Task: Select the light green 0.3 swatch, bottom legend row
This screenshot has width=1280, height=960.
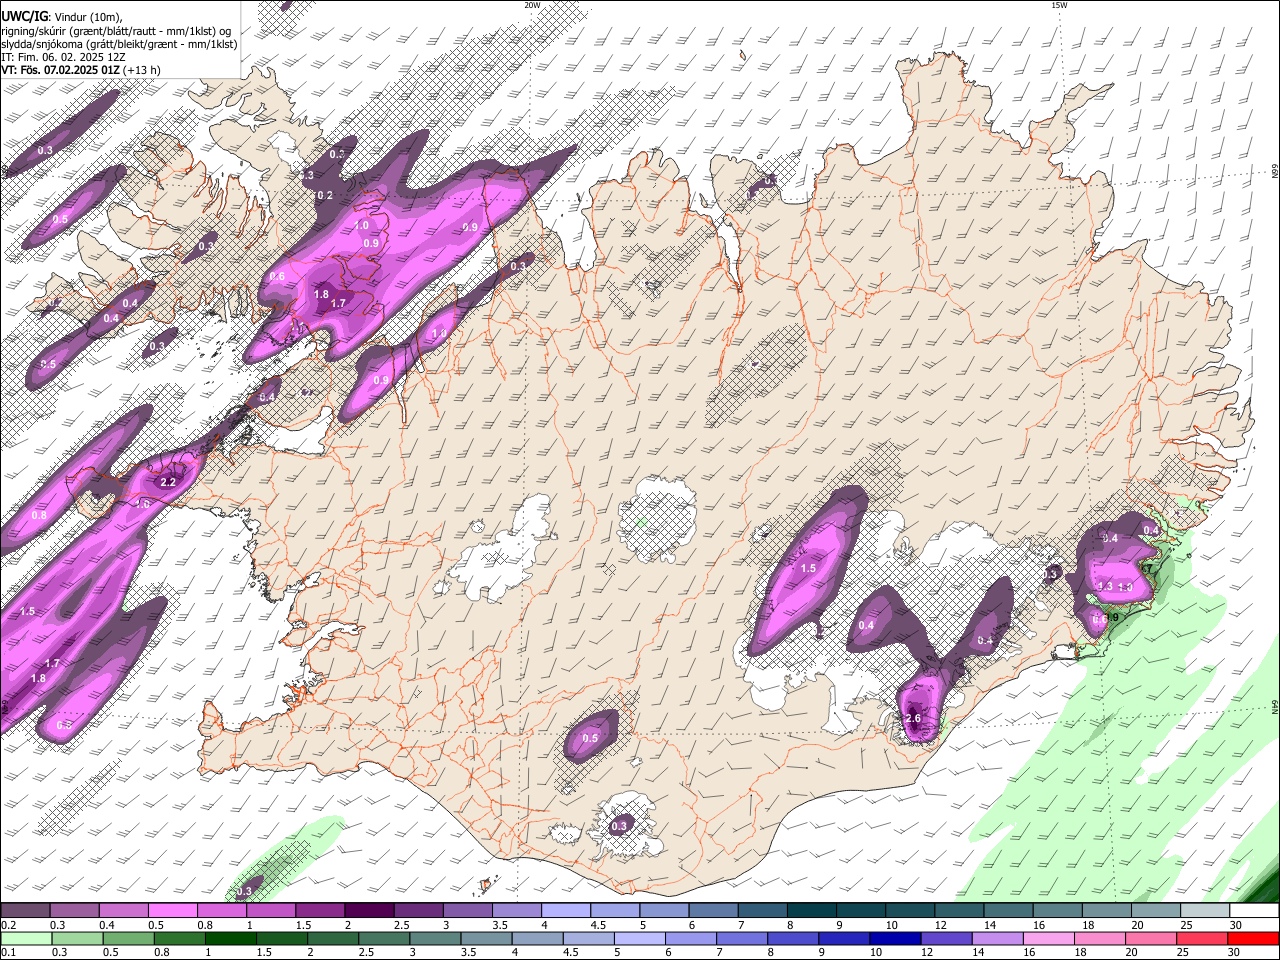Action: [77, 938]
